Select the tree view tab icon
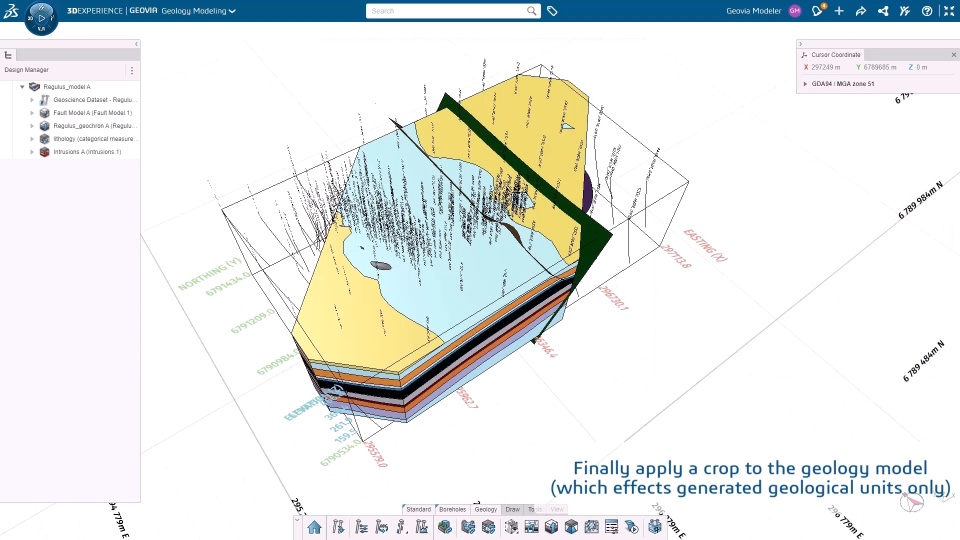 8,55
